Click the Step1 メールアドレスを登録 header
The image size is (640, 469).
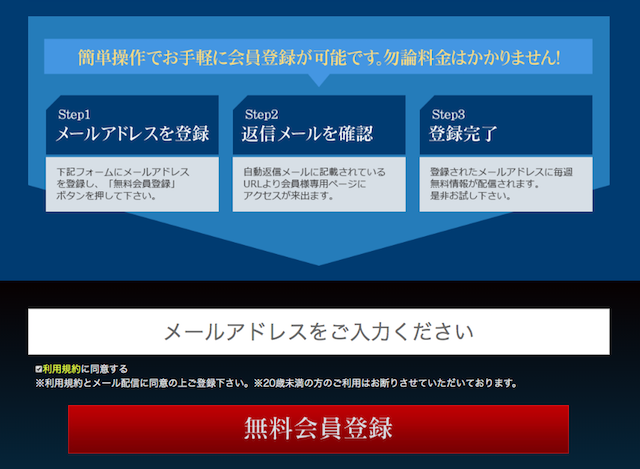tap(132, 125)
